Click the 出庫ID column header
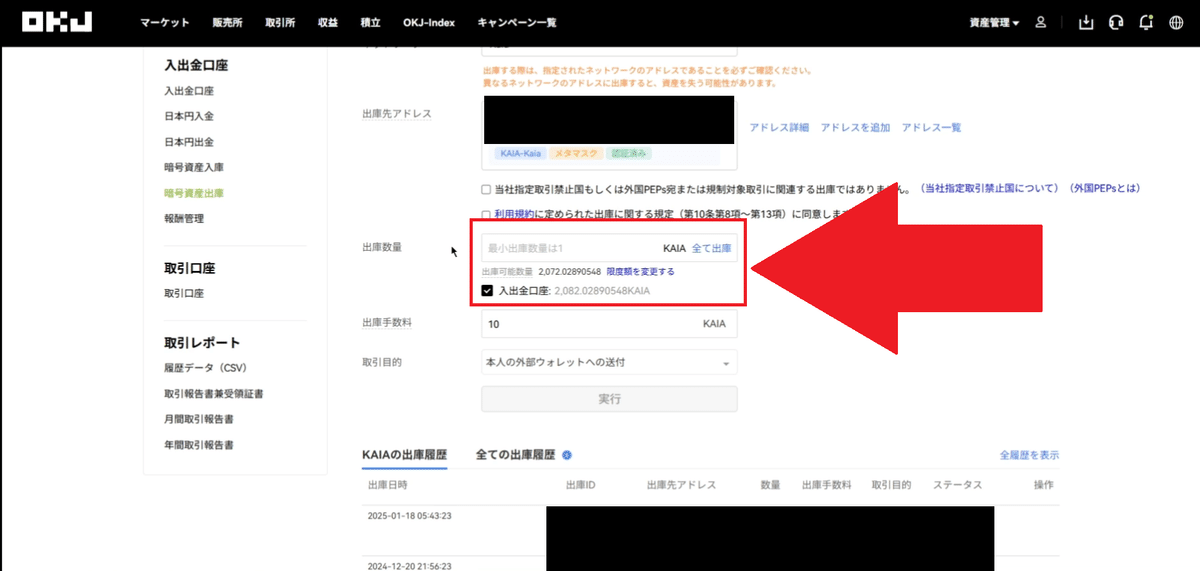 pyautogui.click(x=581, y=485)
